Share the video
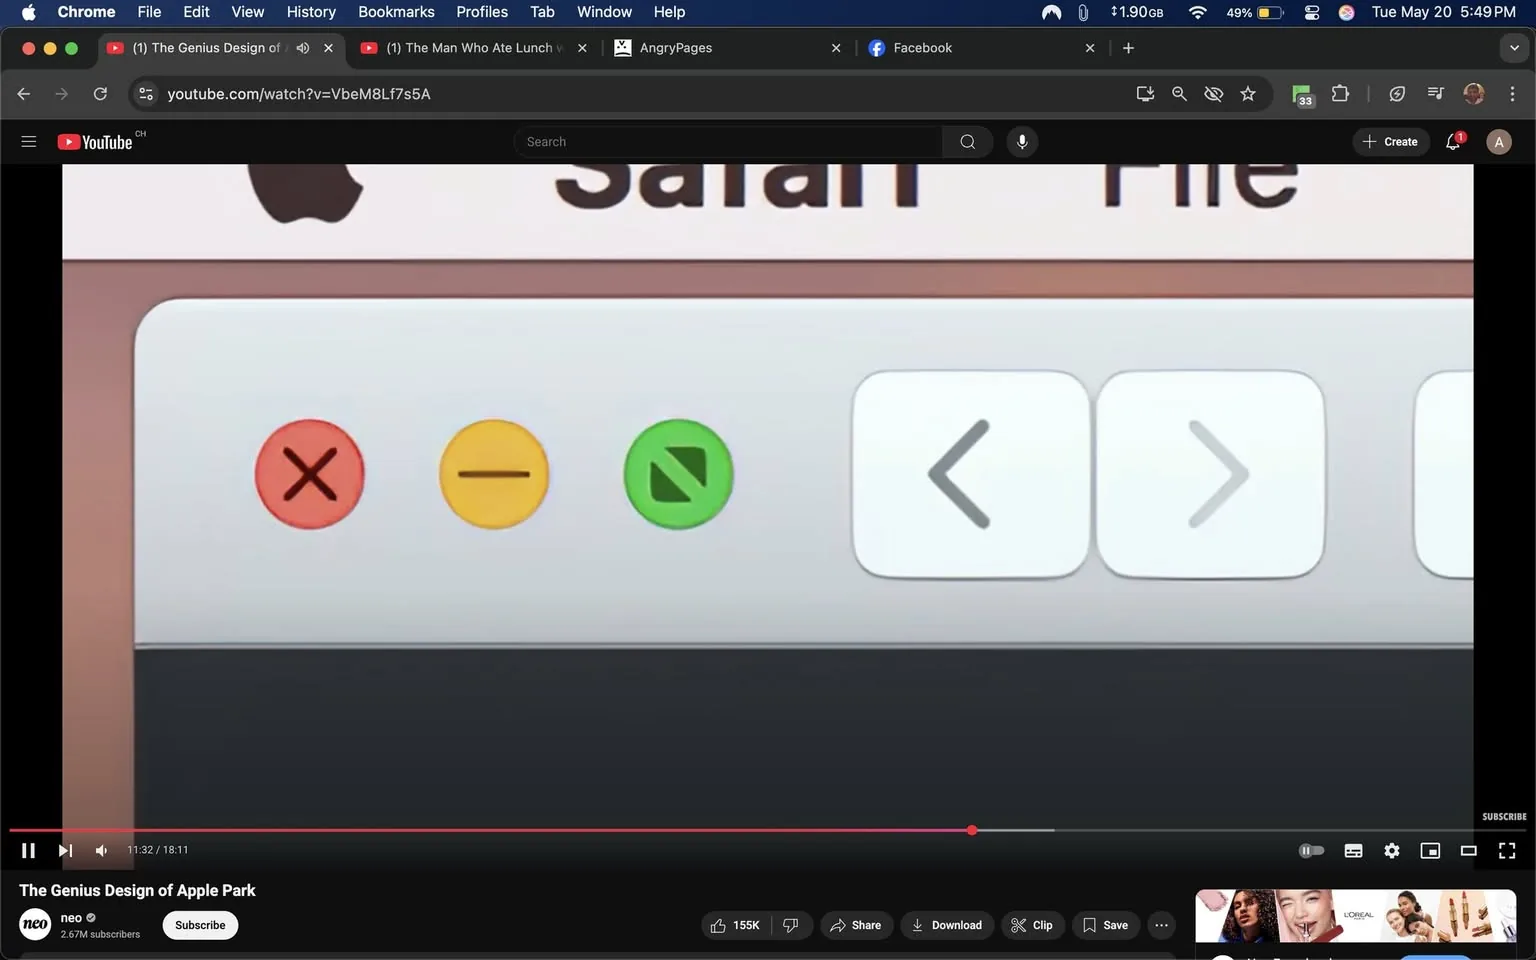Image resolution: width=1536 pixels, height=960 pixels. pos(856,925)
